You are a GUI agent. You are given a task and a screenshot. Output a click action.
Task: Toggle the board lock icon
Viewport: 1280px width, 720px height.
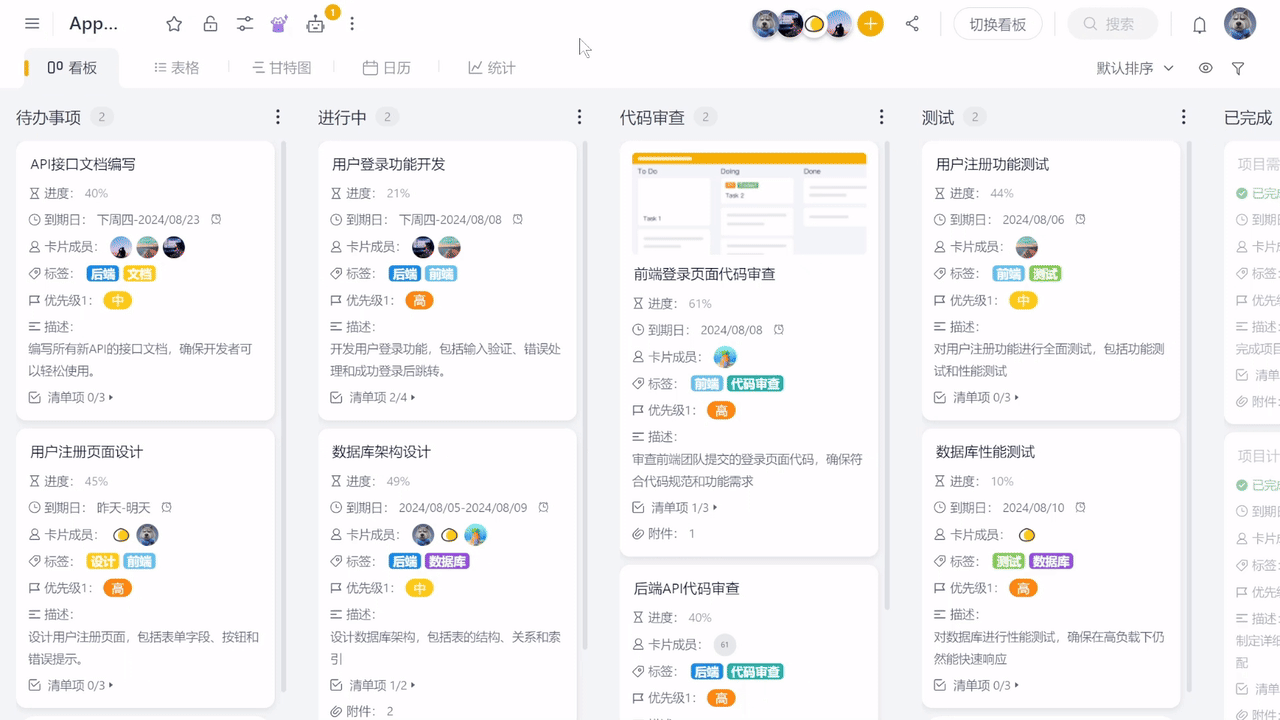pos(210,24)
